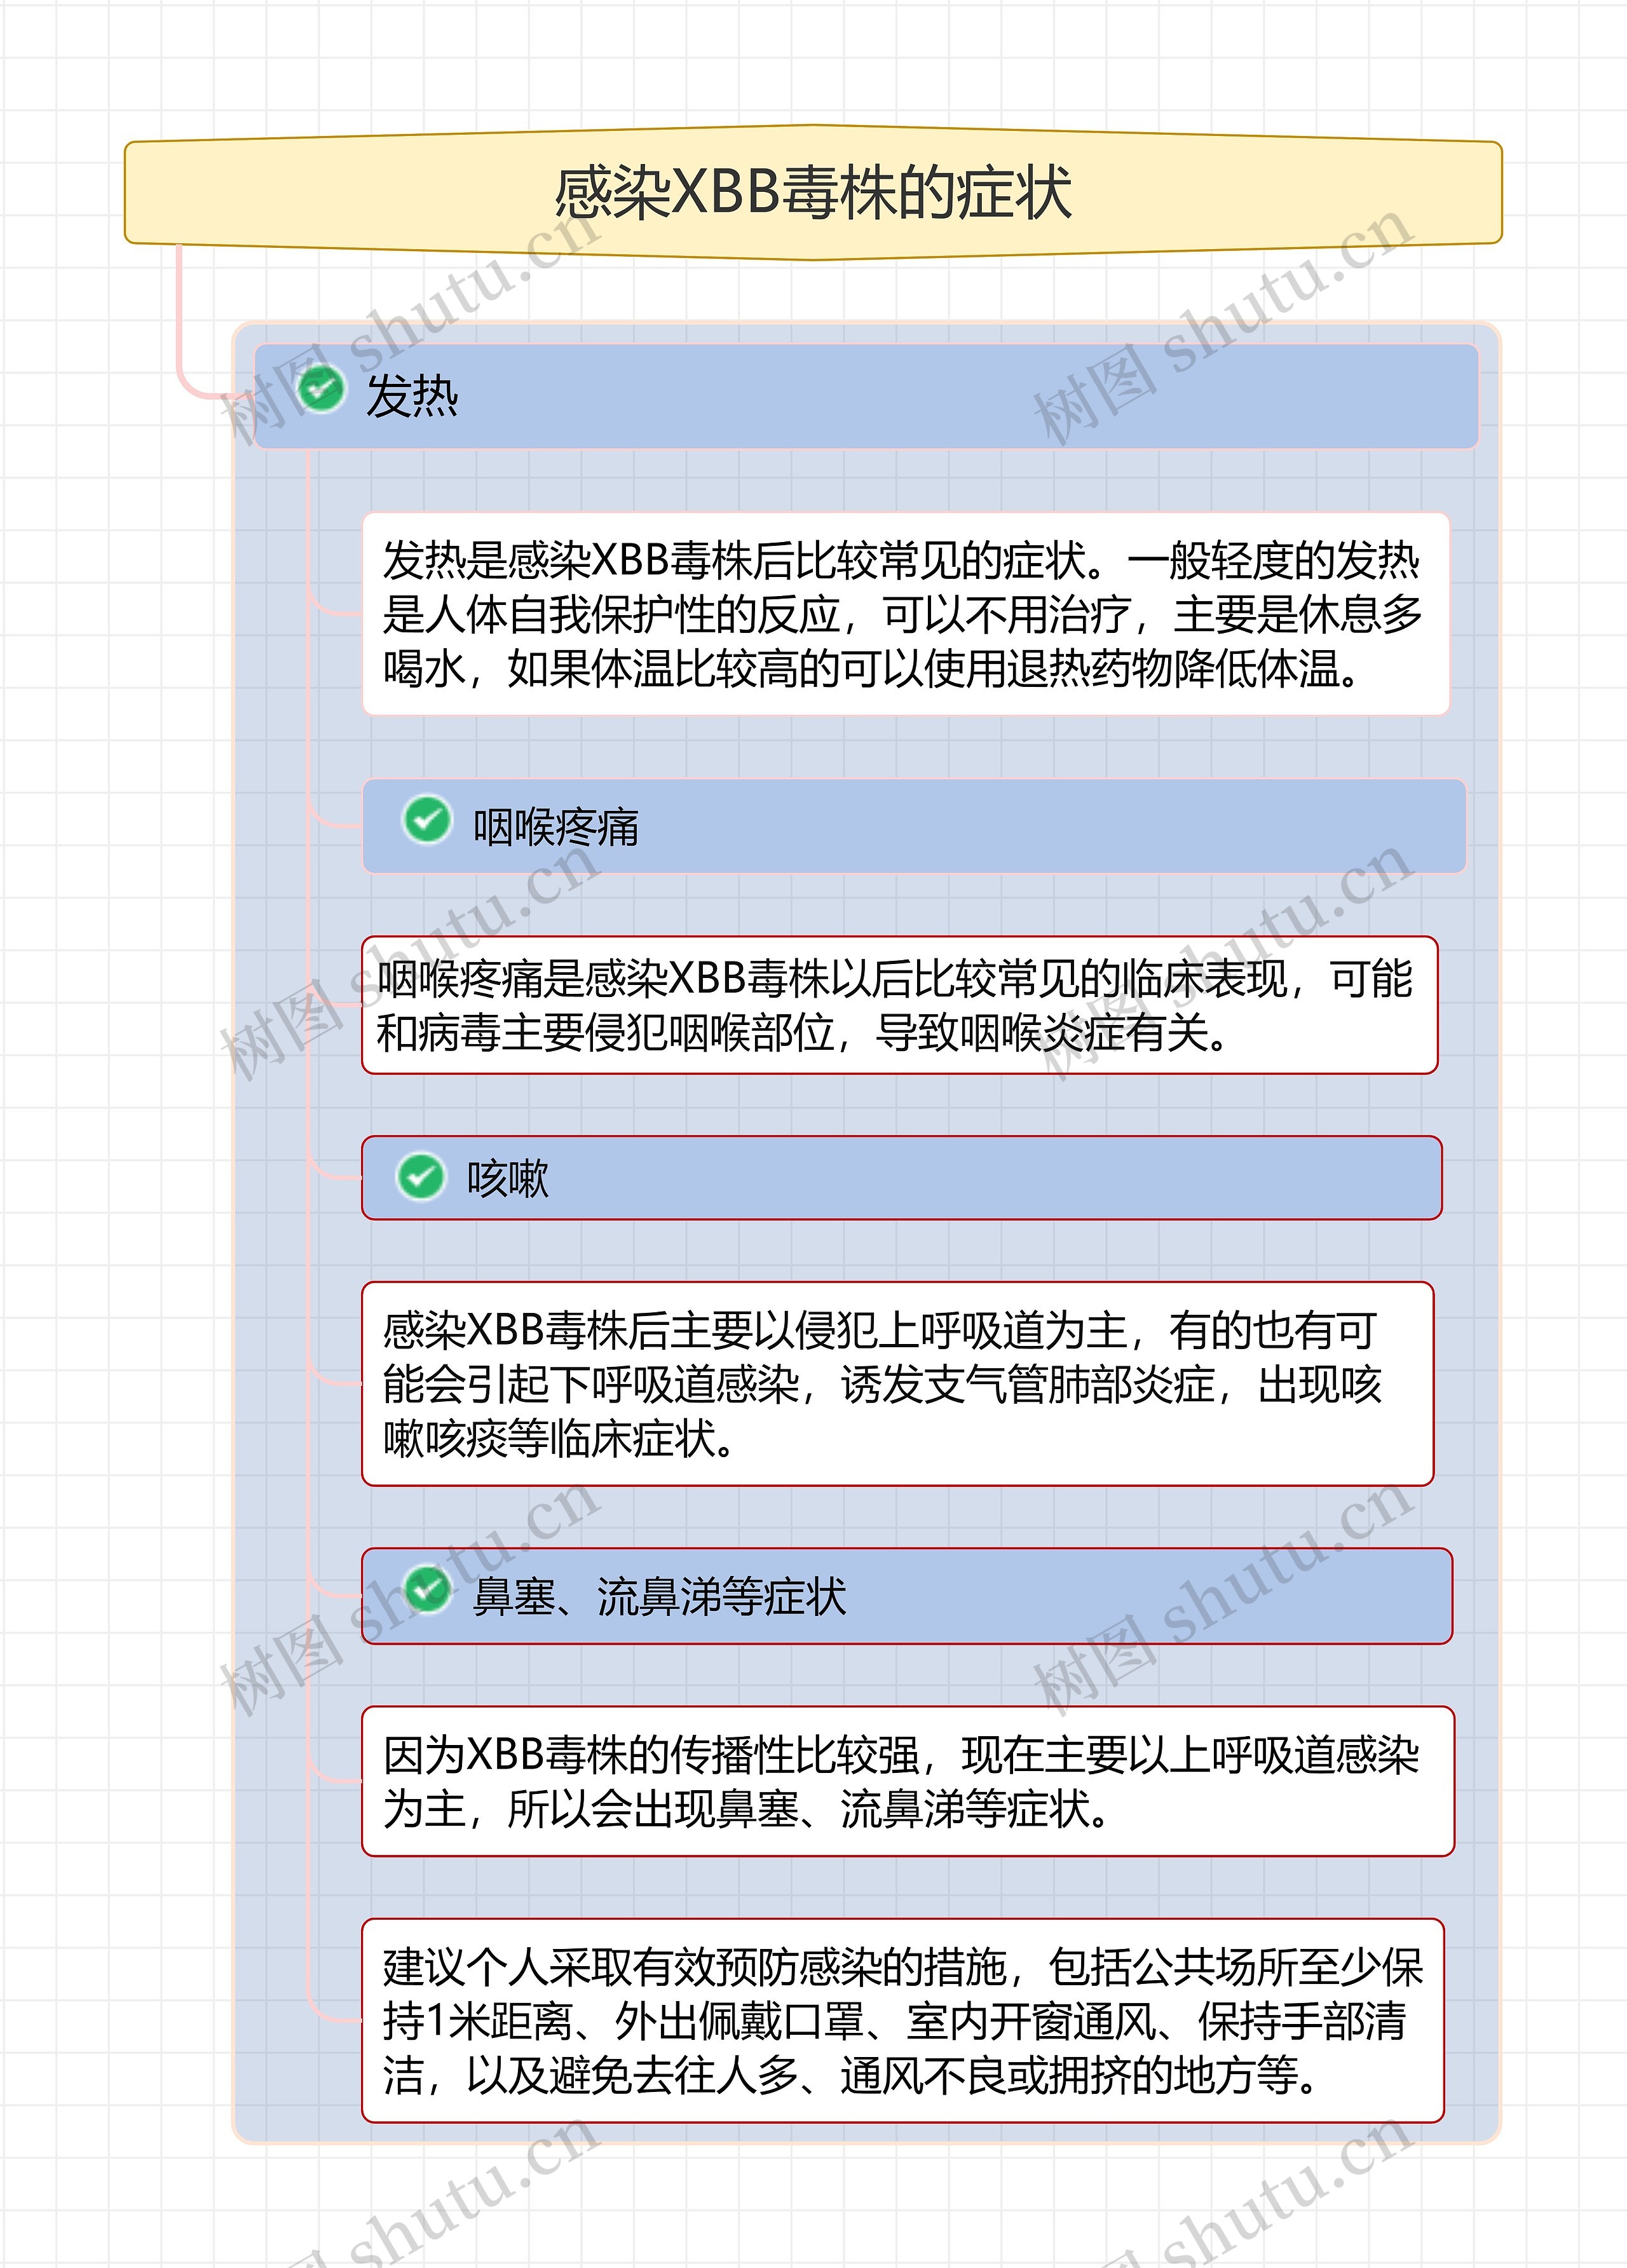1627x2268 pixels.
Task: Click the text box starting 因为XBB毒株的传播性比较强
Action: coord(908,1782)
